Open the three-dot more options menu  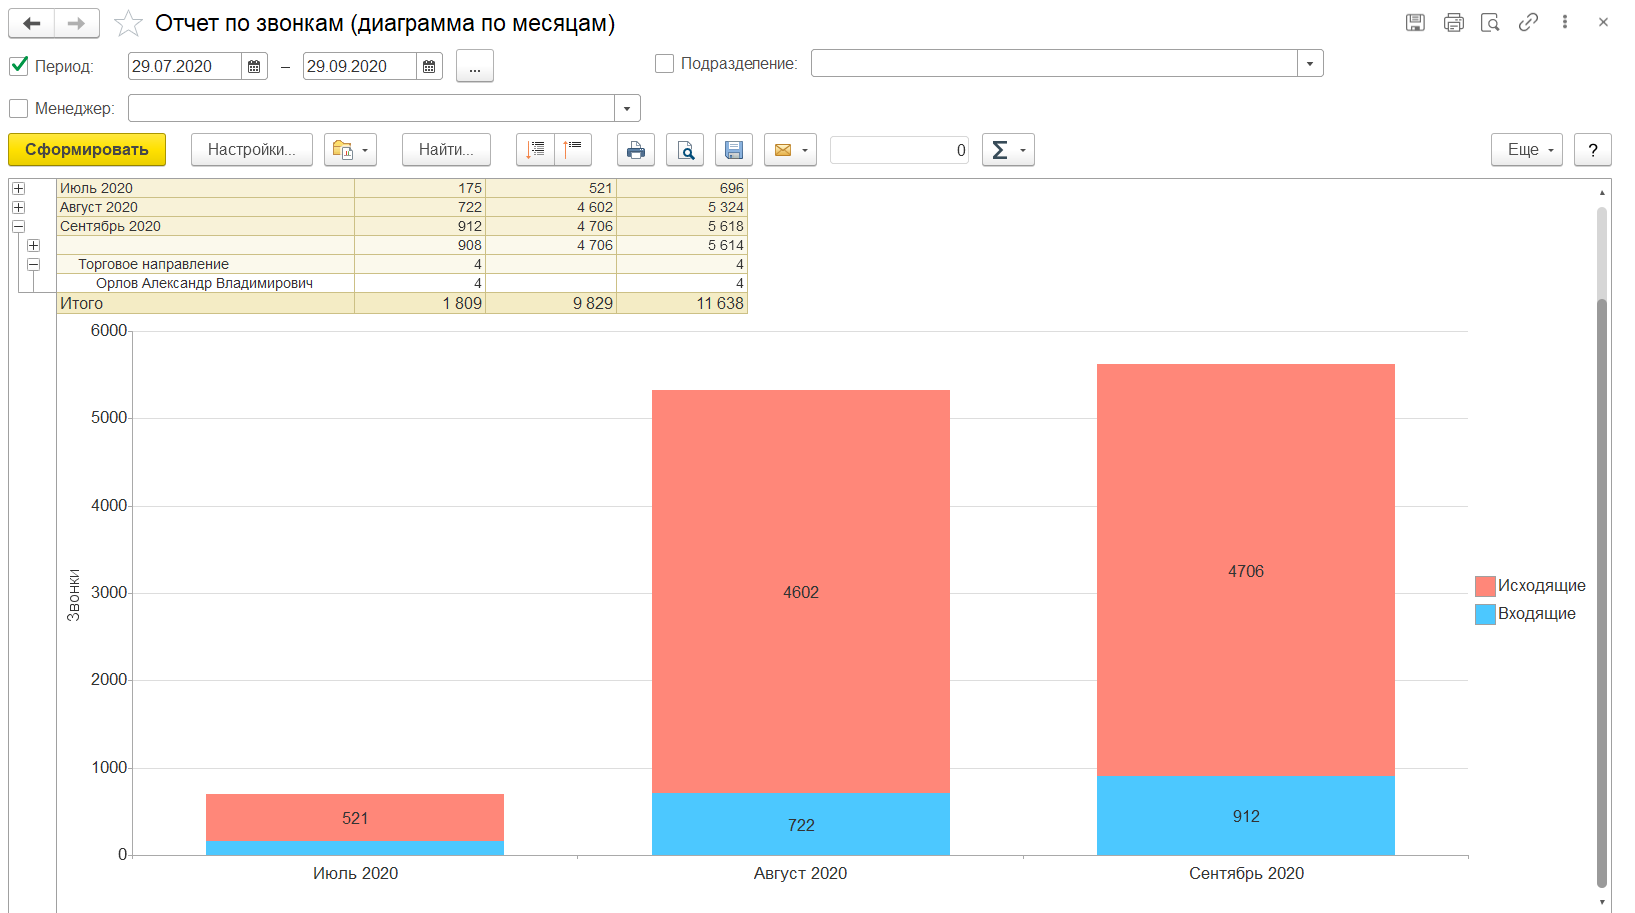(x=1565, y=22)
